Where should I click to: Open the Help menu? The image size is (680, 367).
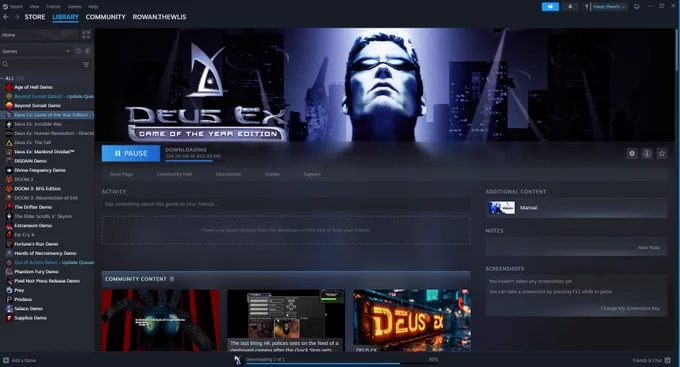point(93,7)
